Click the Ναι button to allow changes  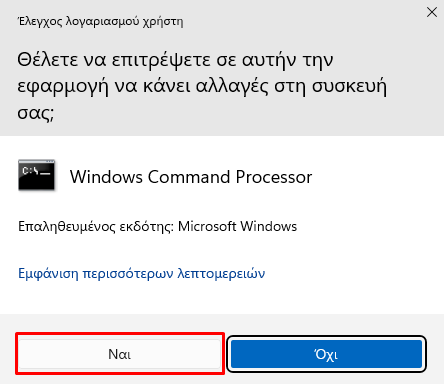point(120,354)
